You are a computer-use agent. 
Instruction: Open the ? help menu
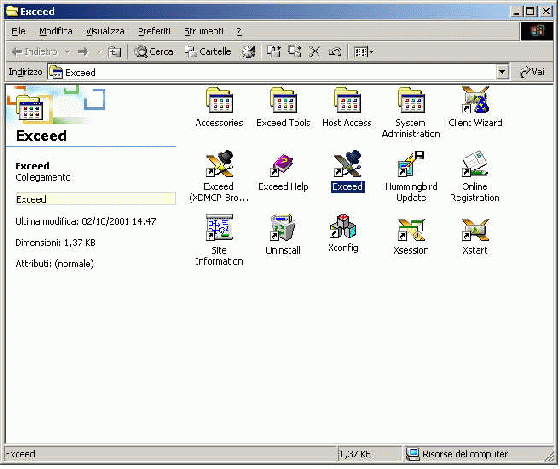239,31
